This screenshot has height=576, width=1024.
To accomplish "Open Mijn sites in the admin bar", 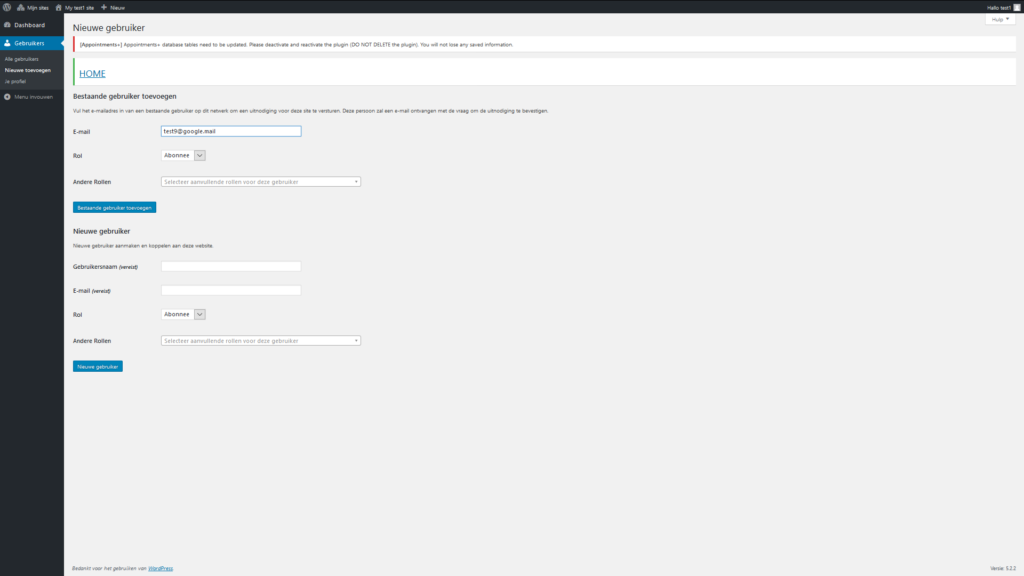I will coord(33,7).
